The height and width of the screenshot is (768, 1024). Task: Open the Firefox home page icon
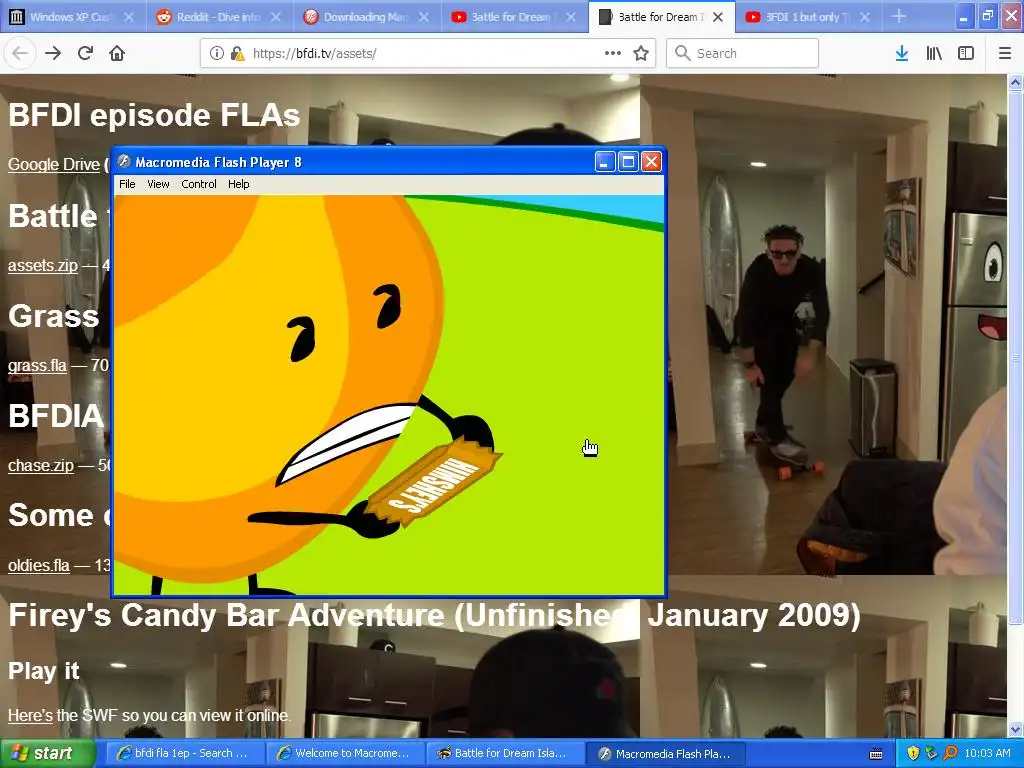pyautogui.click(x=117, y=53)
